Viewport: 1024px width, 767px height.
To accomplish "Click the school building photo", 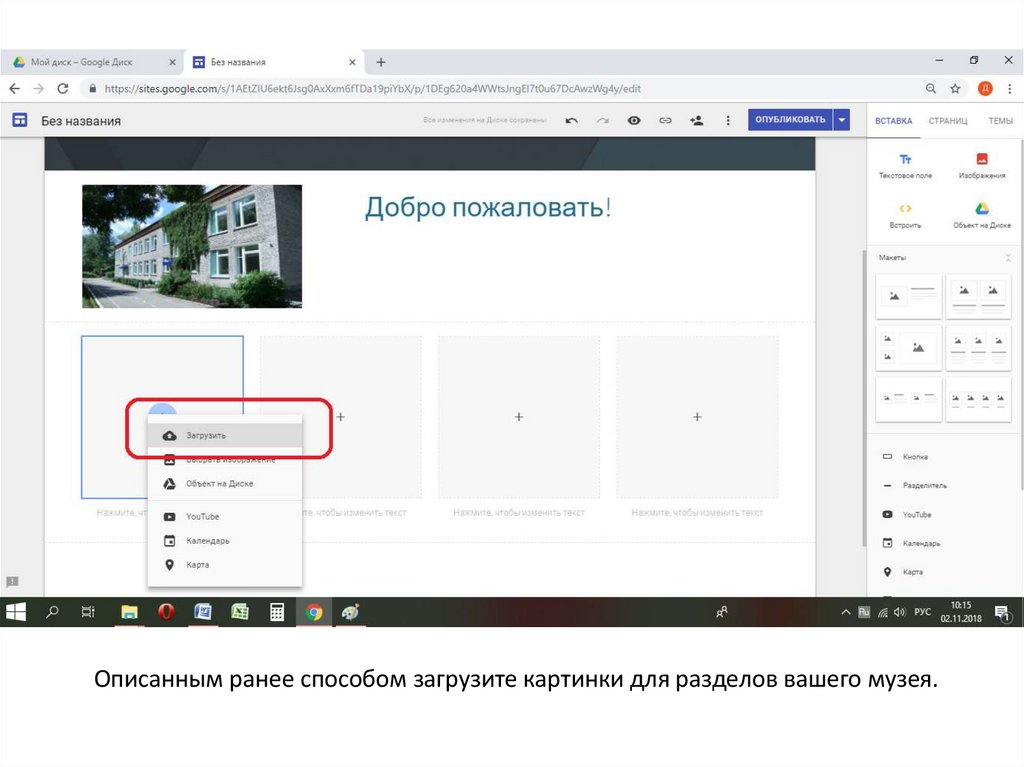I will point(192,246).
